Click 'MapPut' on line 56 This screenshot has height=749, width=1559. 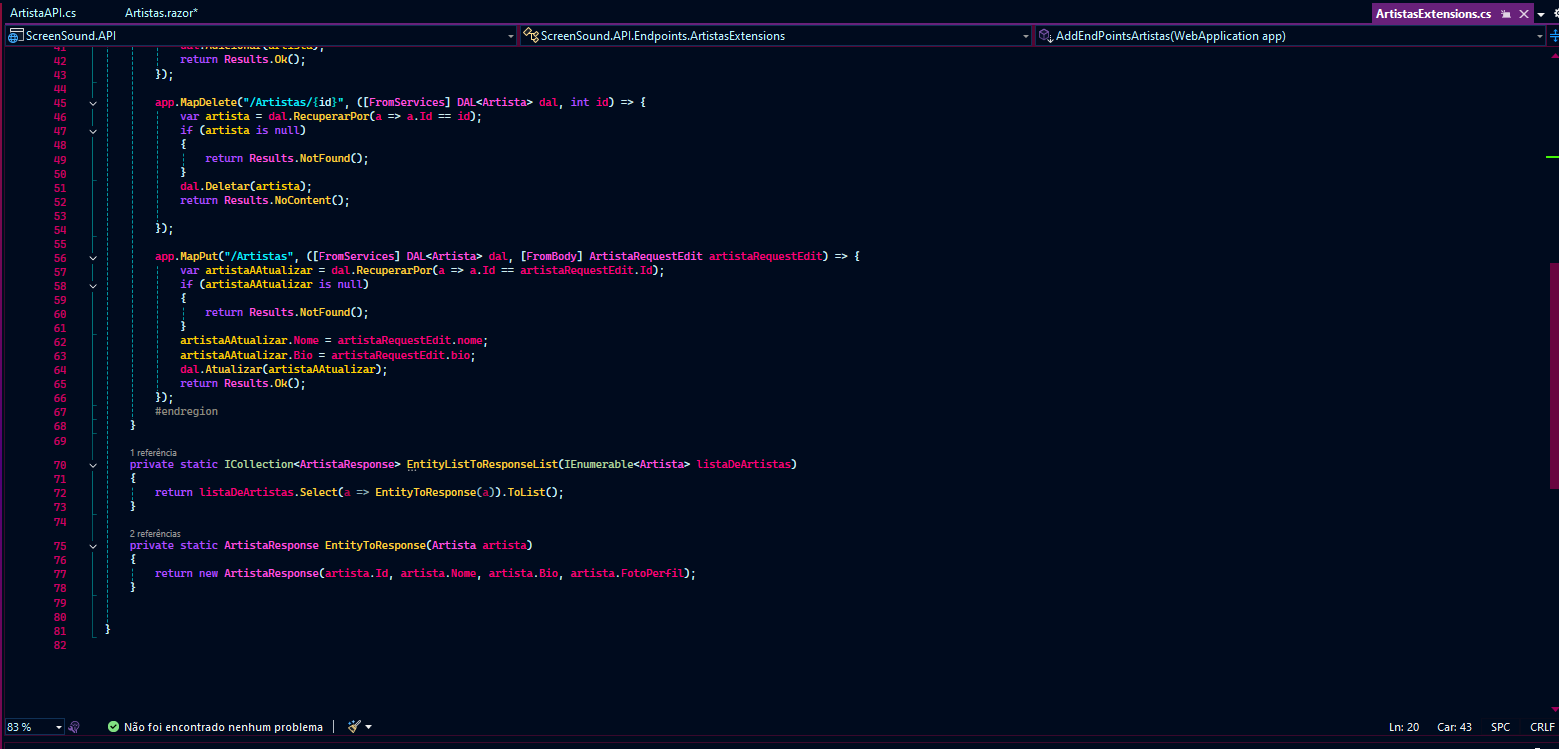point(198,257)
